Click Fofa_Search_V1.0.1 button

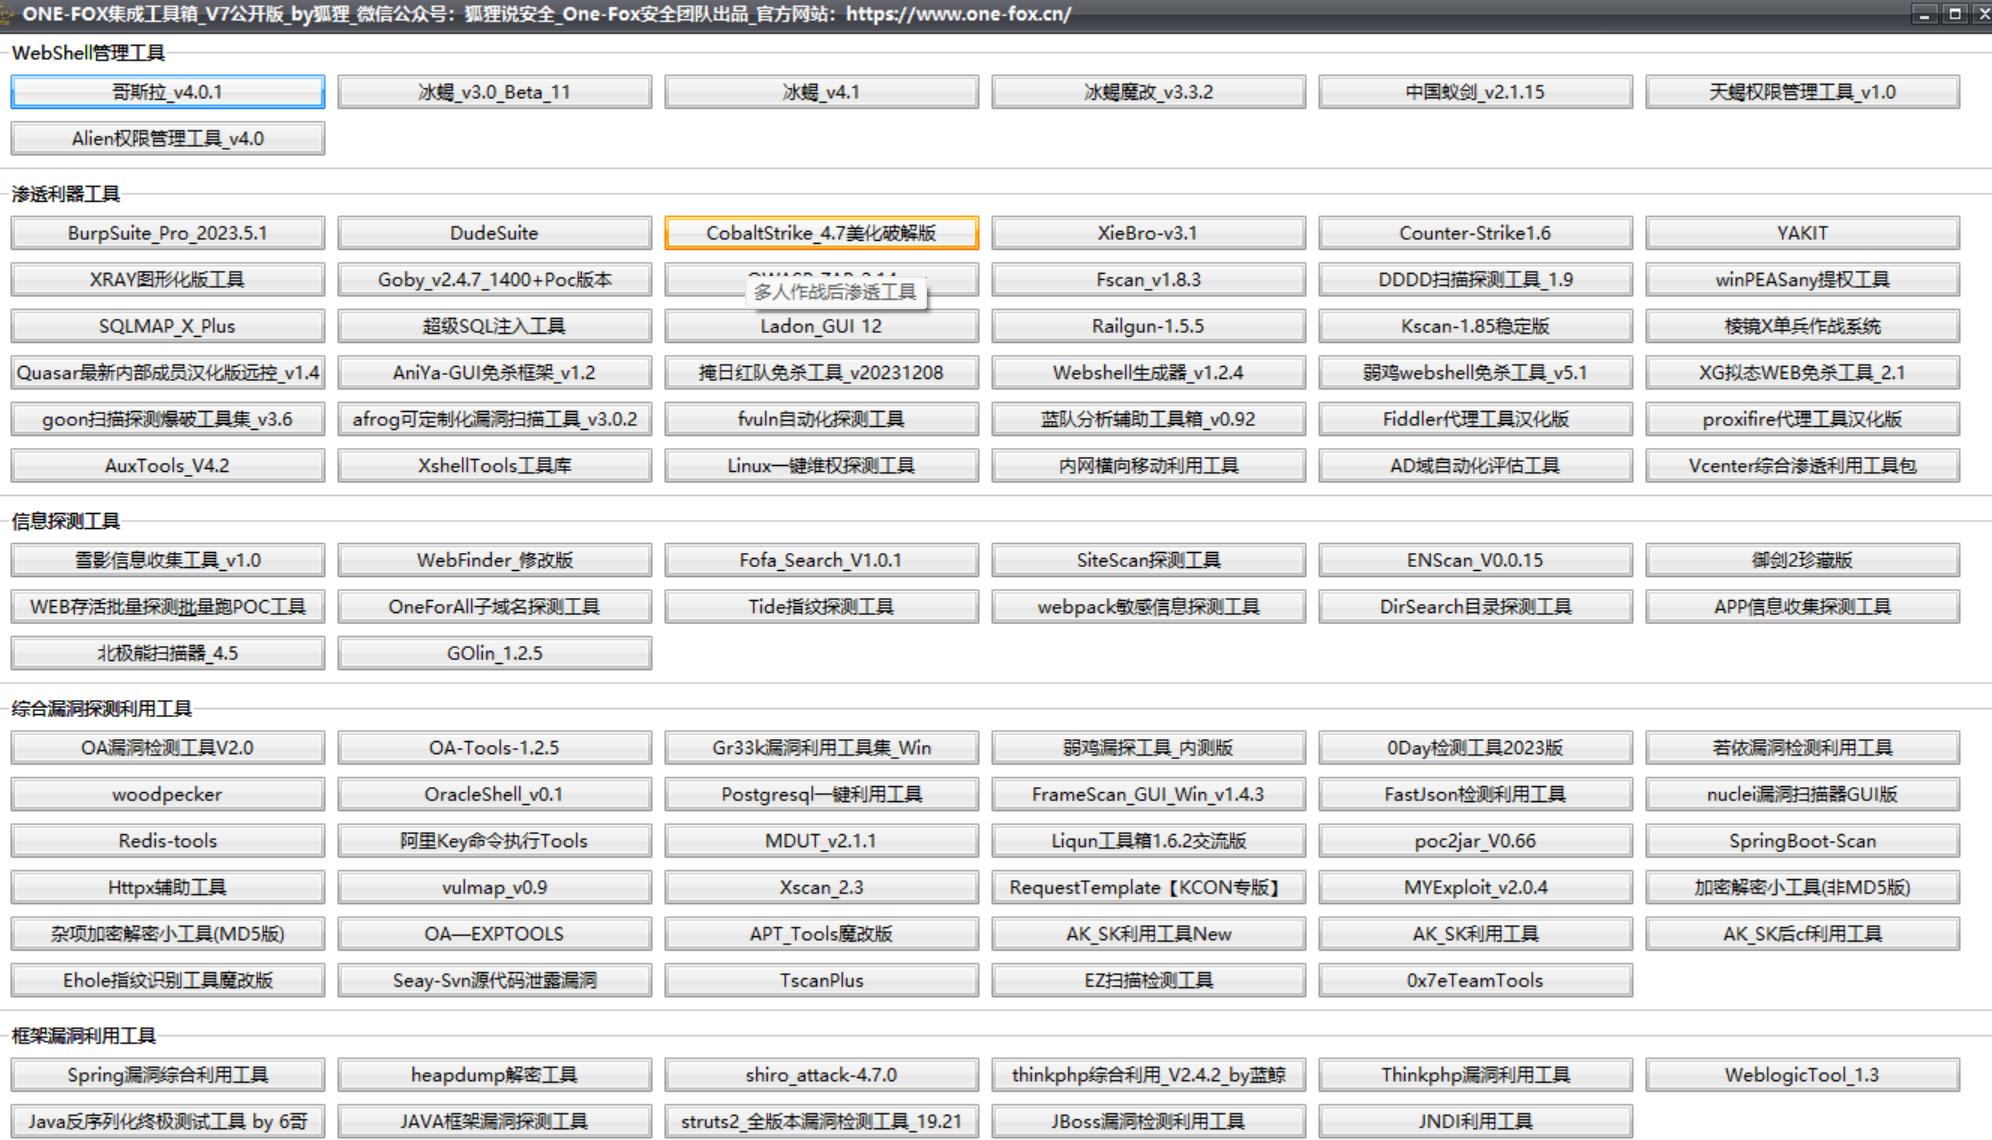click(821, 560)
